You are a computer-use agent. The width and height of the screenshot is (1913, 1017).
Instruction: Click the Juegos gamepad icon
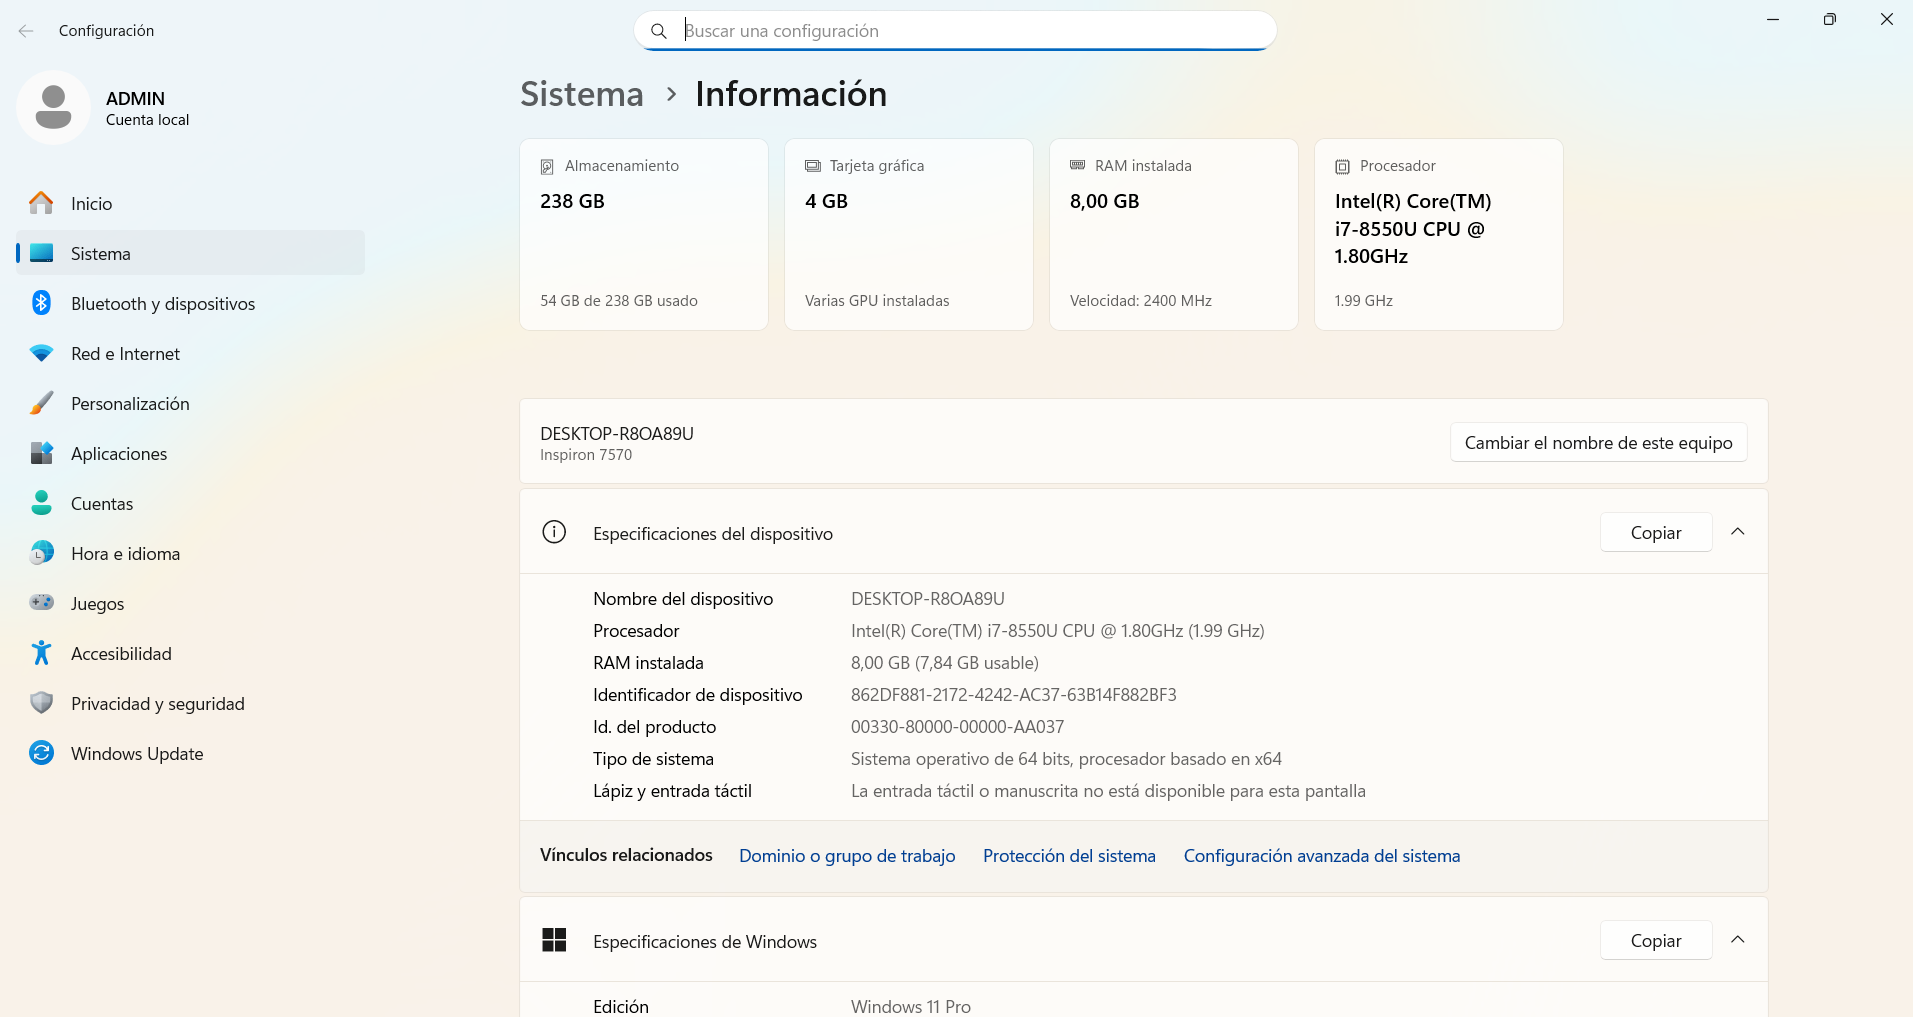click(41, 603)
